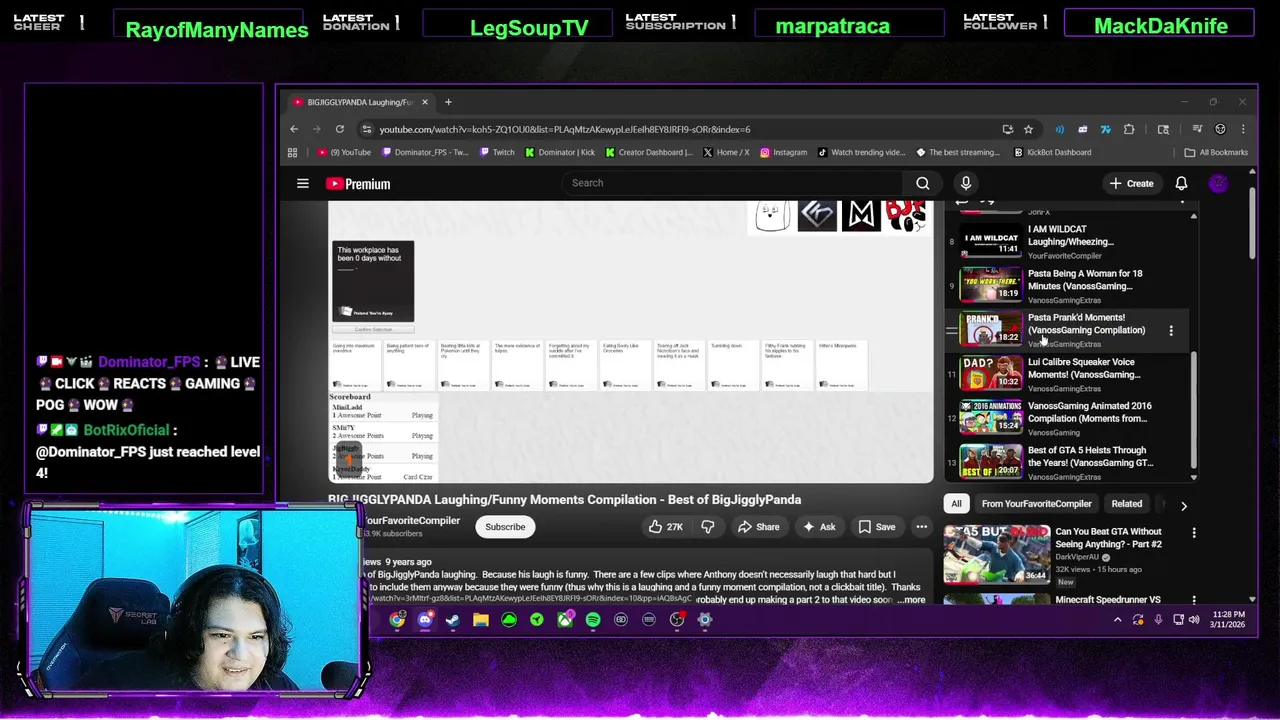Bookmark this page with the star icon

(x=1028, y=129)
